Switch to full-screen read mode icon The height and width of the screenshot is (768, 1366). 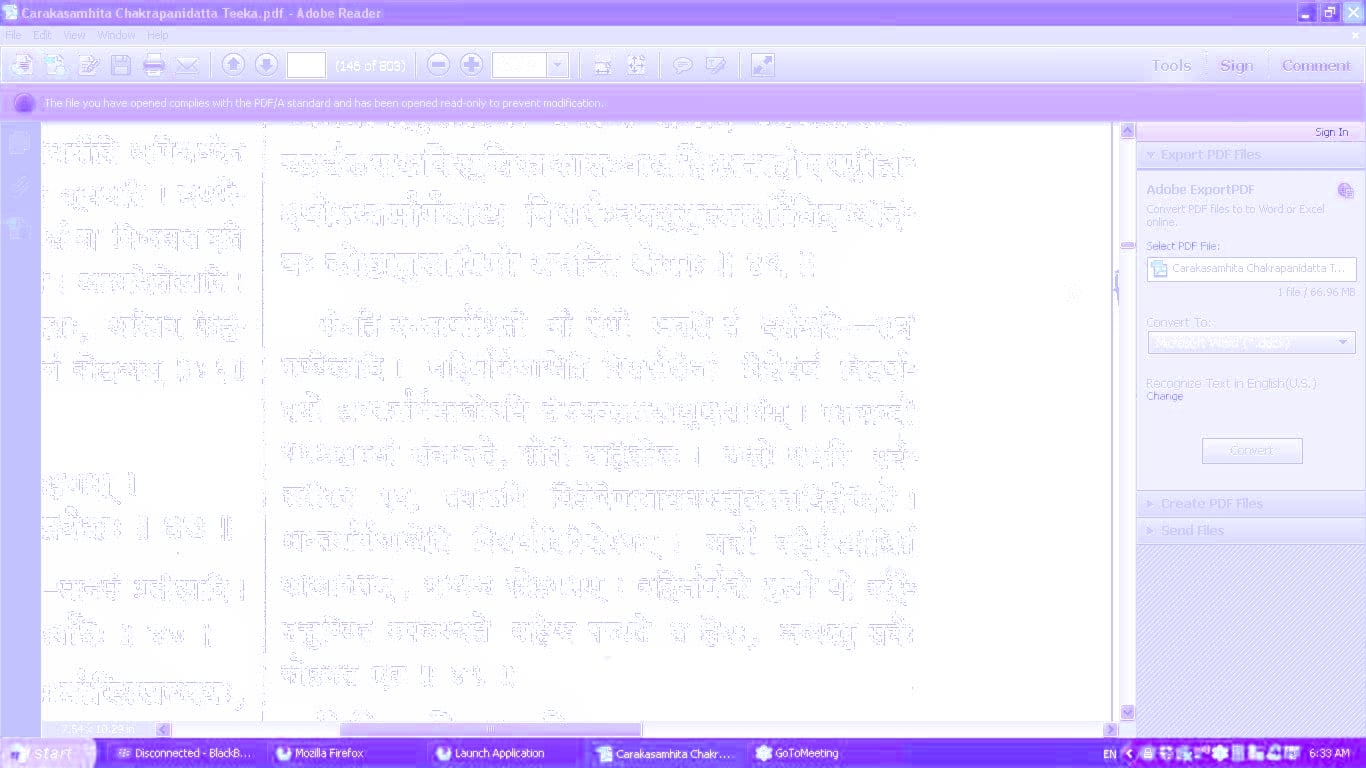click(762, 65)
